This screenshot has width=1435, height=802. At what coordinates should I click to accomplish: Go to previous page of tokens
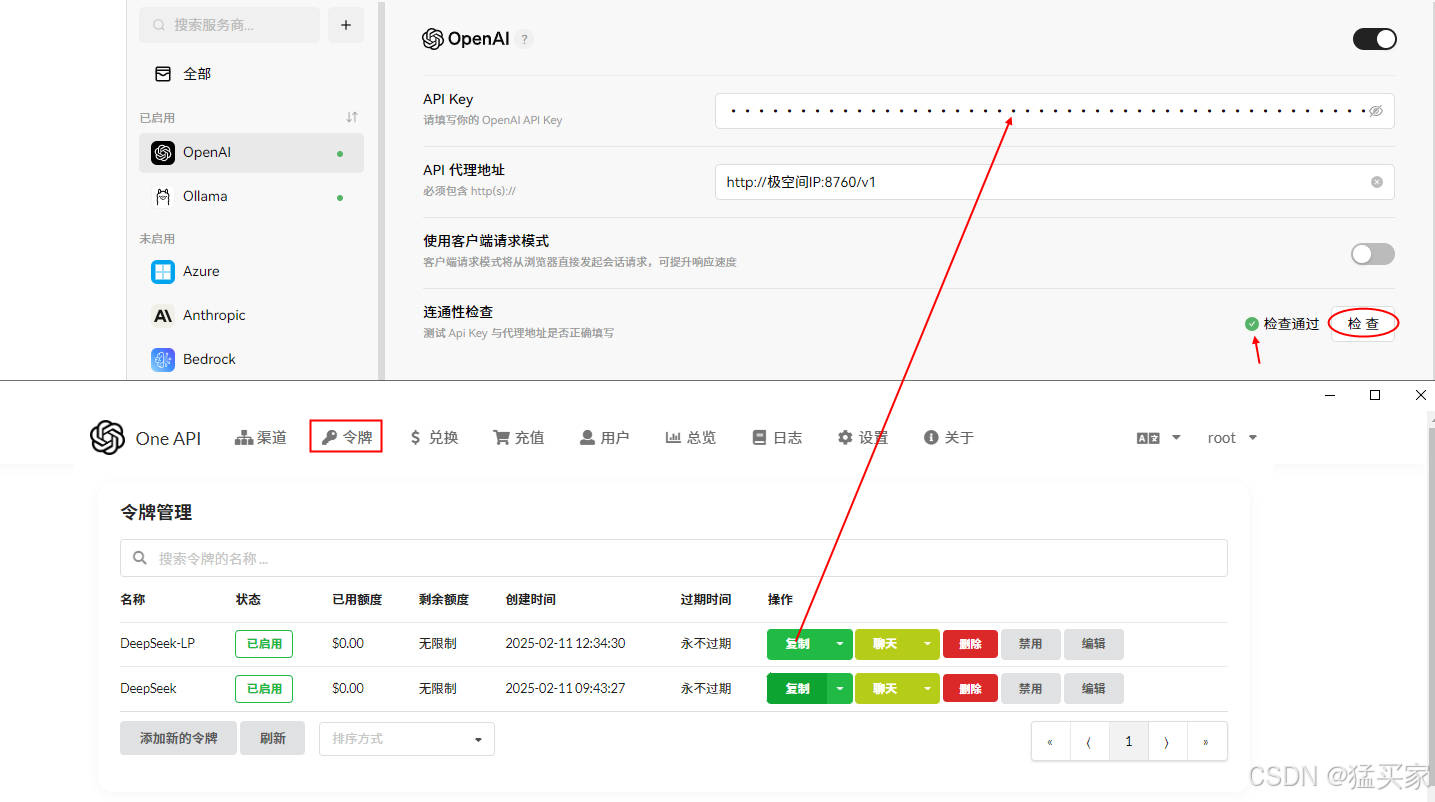[x=1089, y=742]
